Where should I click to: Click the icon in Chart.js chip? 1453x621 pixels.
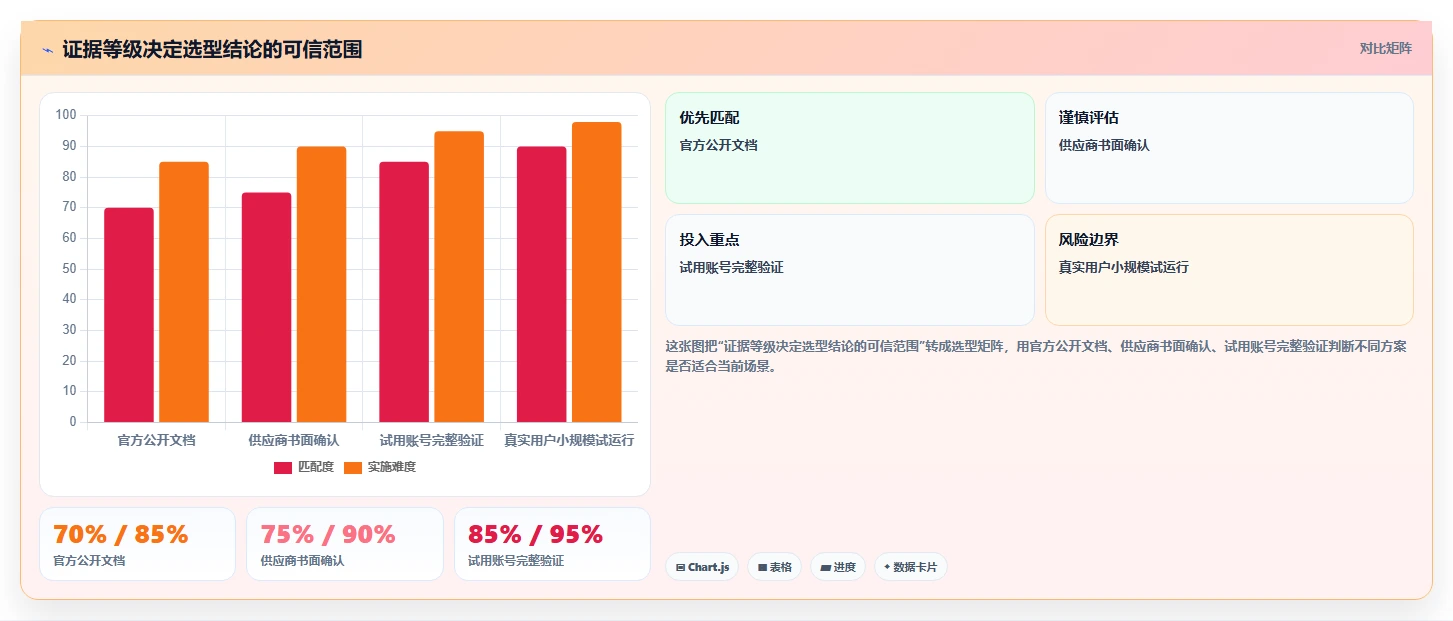pyautogui.click(x=681, y=568)
